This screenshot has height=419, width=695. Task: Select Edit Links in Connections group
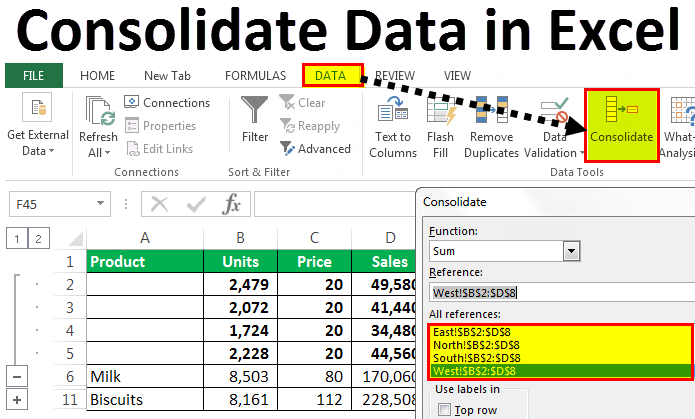click(159, 149)
